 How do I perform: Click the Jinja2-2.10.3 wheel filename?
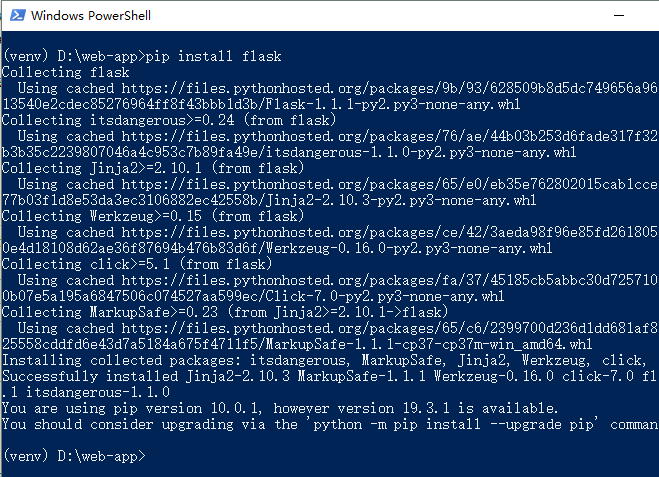point(401,200)
